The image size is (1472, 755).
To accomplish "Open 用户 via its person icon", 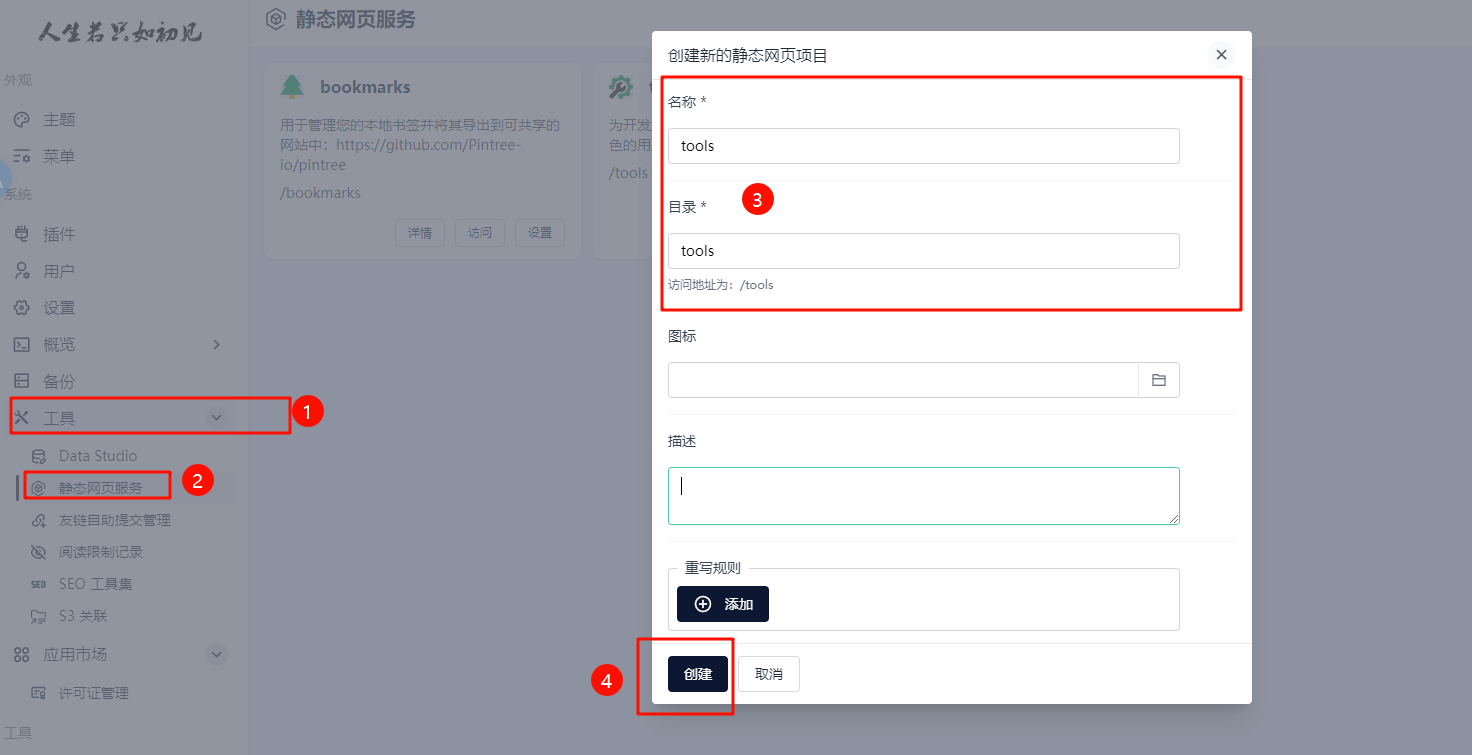I will pos(21,271).
